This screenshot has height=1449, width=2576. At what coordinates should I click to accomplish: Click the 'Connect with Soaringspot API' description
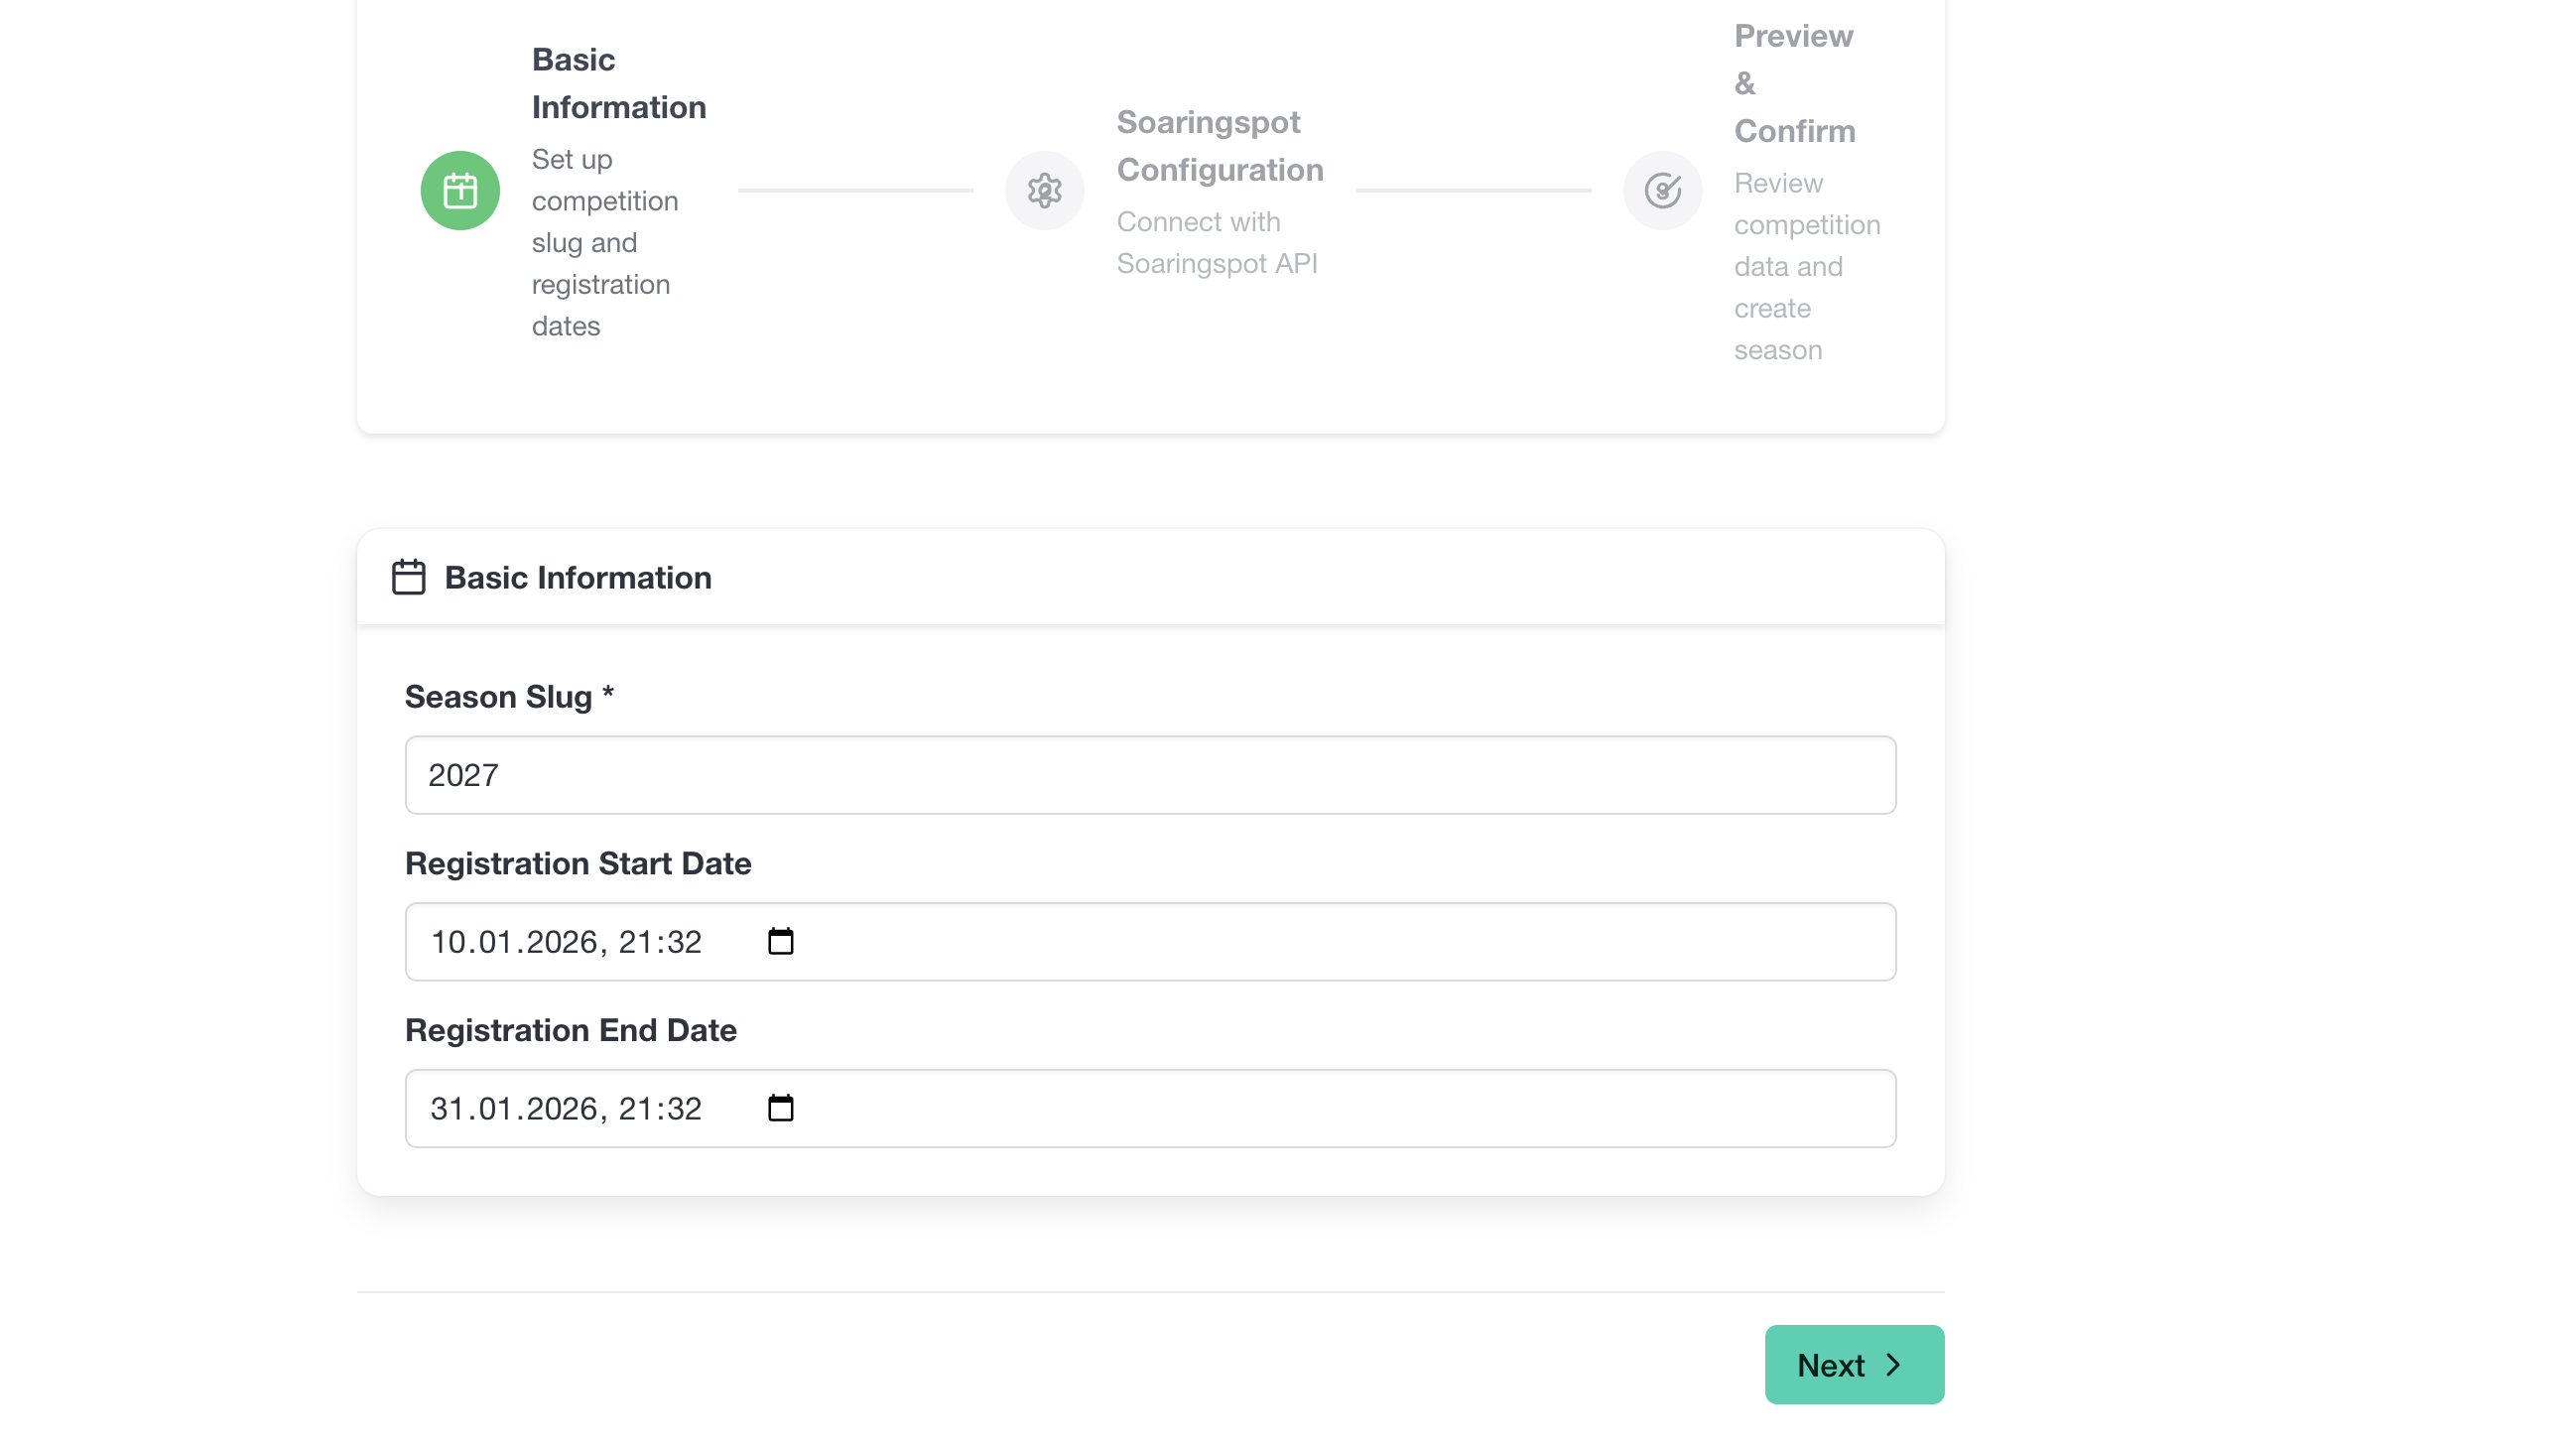(1216, 242)
